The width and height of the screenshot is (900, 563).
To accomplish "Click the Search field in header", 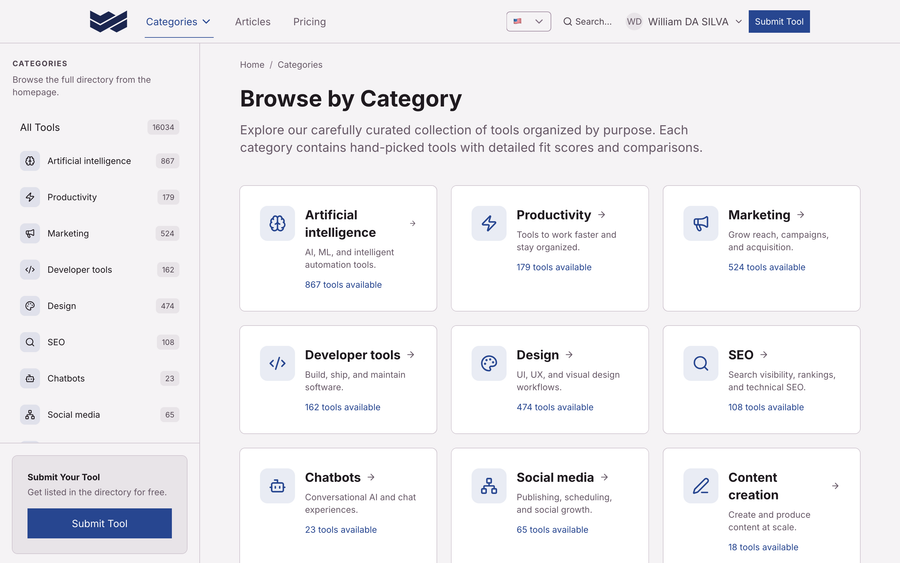I will pyautogui.click(x=587, y=21).
